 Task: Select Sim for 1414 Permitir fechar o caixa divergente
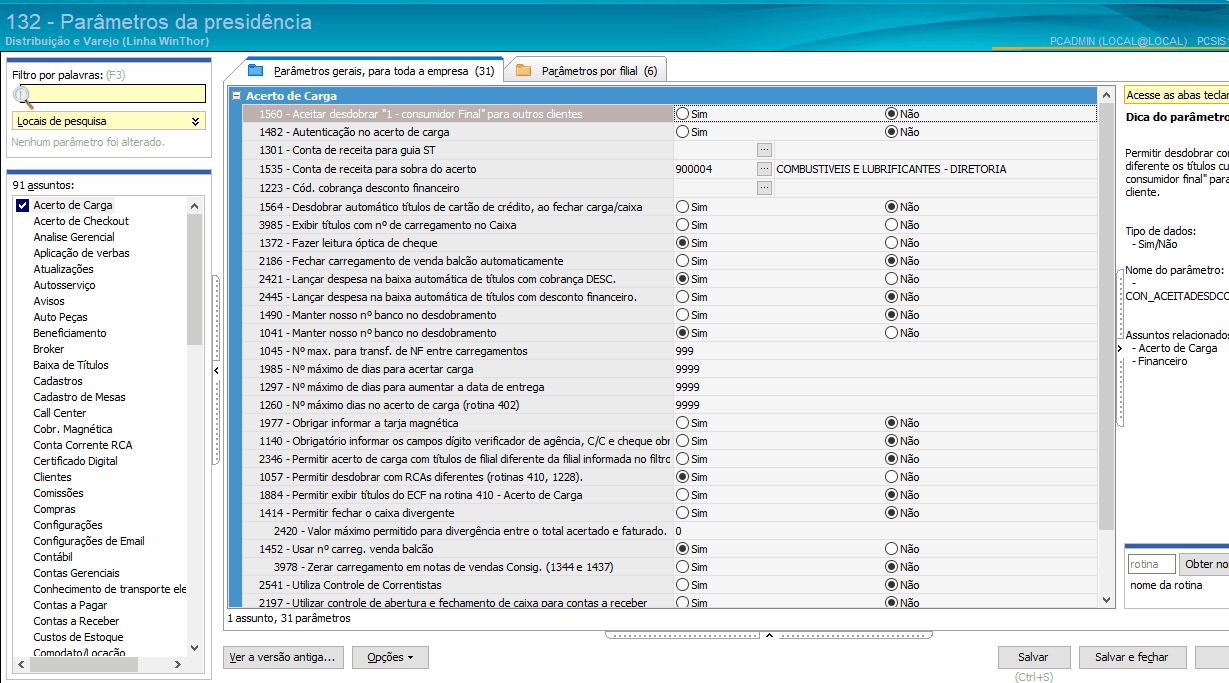[x=682, y=513]
